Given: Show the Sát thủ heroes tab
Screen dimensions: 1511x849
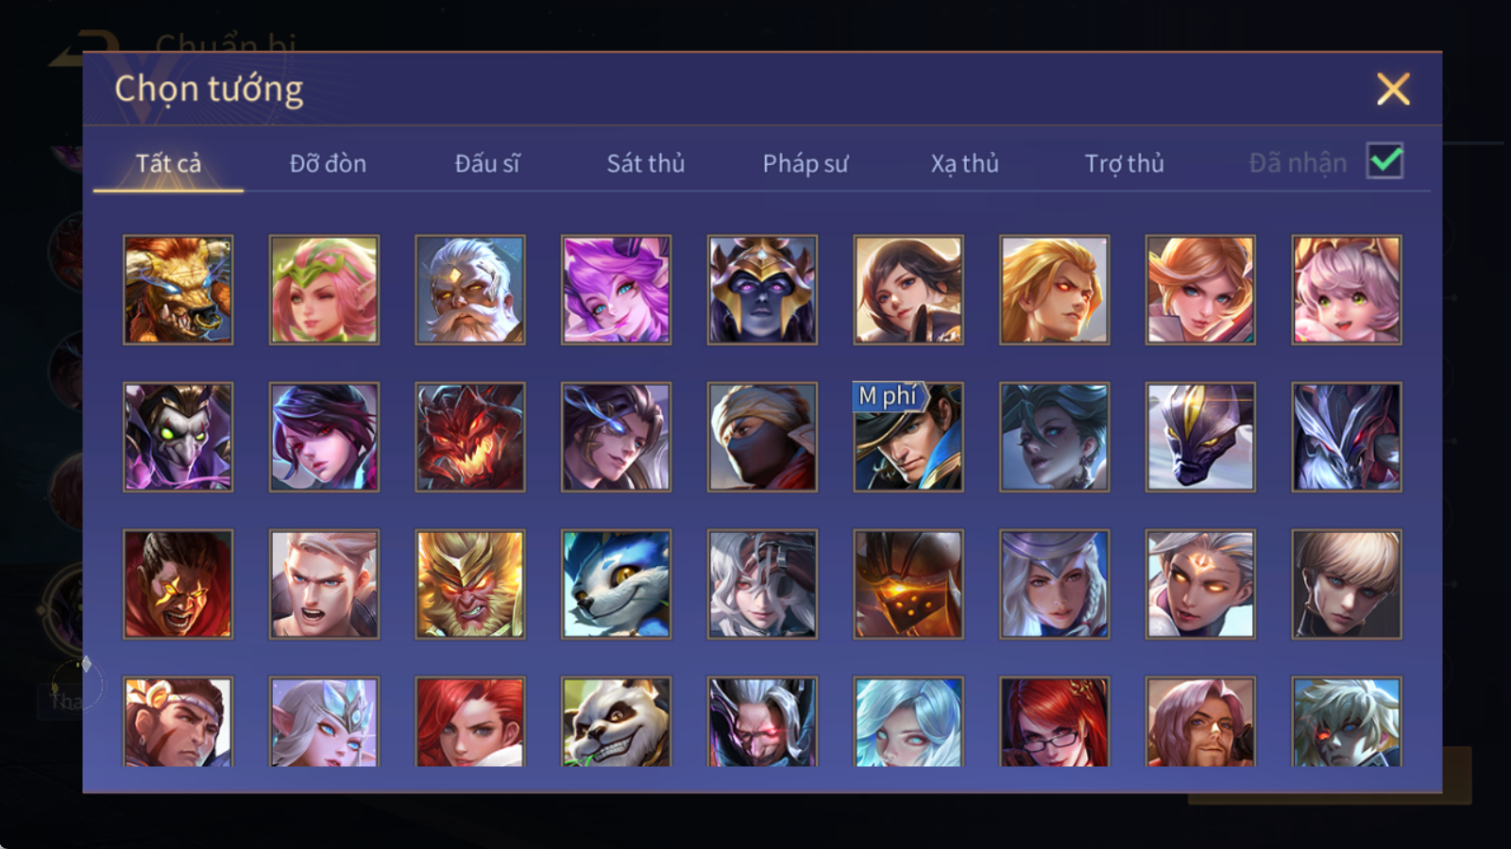Looking at the screenshot, I should (x=646, y=163).
